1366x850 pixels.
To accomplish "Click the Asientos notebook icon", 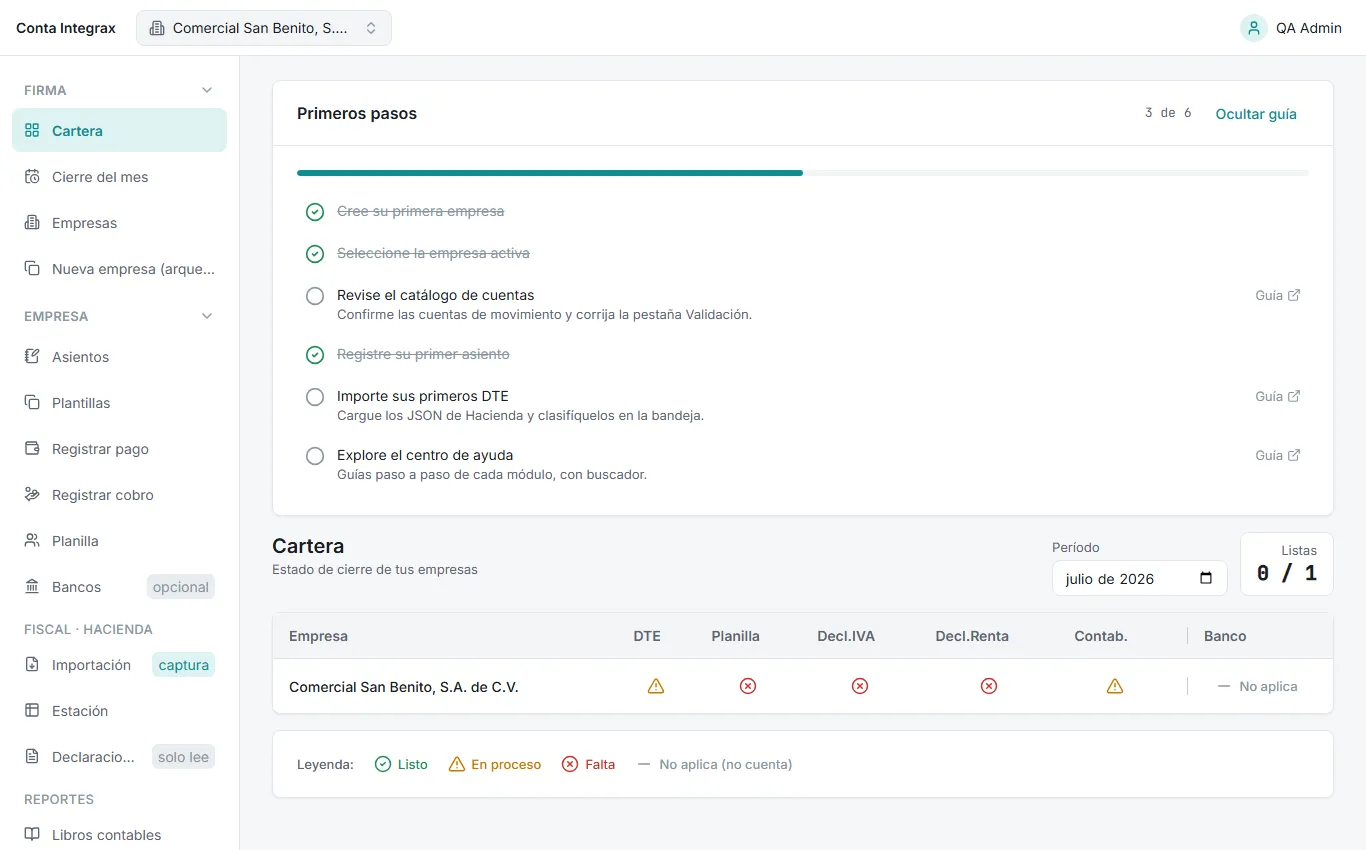I will [32, 356].
